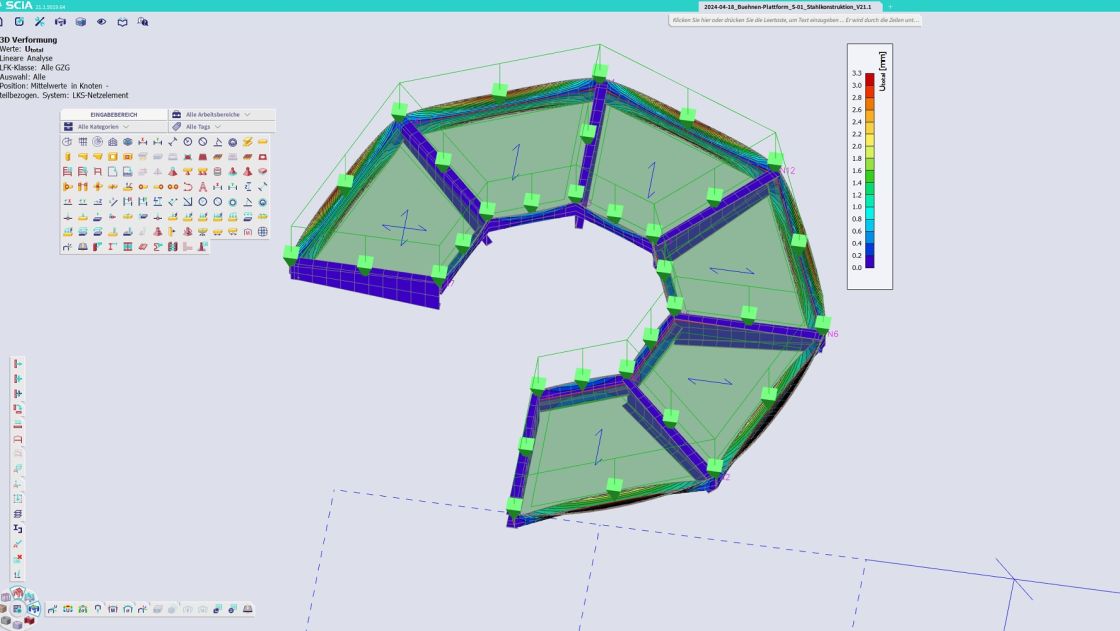Viewport: 1120px width, 631px height.
Task: Switch to the Buehnen-Plattform project tab
Action: pyautogui.click(x=789, y=6)
